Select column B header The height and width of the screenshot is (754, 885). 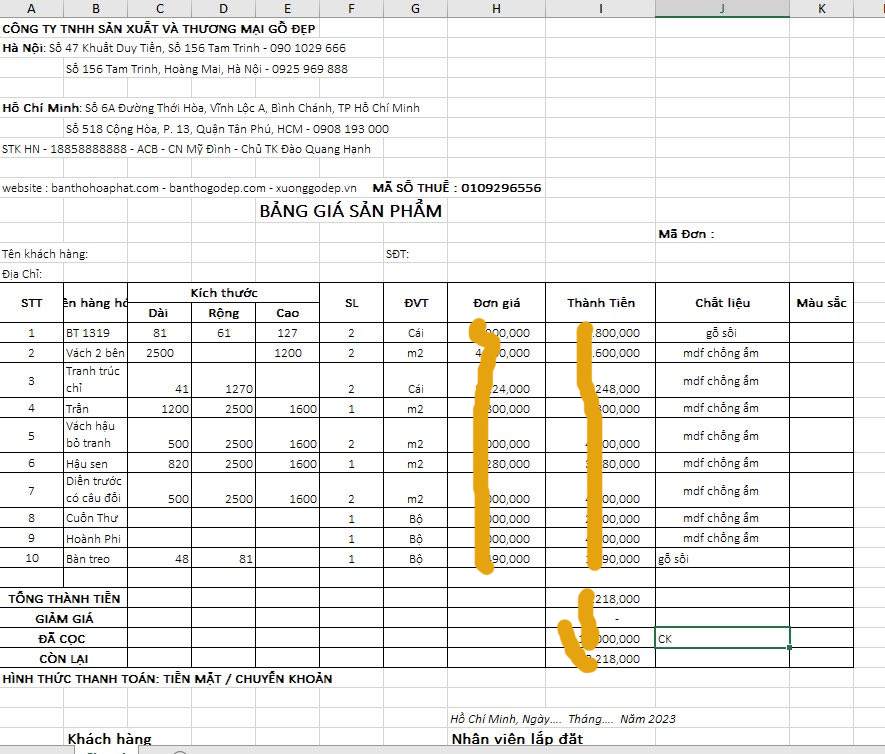tap(95, 8)
